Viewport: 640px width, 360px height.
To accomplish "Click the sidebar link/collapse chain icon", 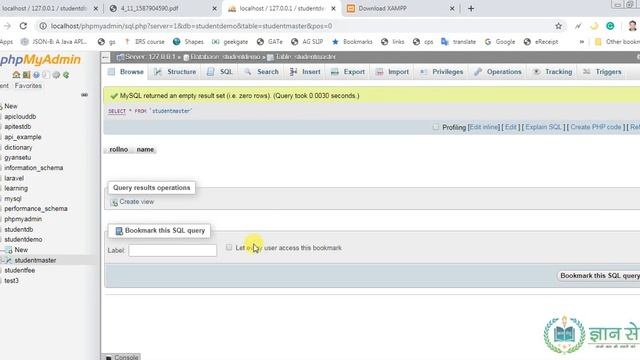I will [x=84, y=95].
